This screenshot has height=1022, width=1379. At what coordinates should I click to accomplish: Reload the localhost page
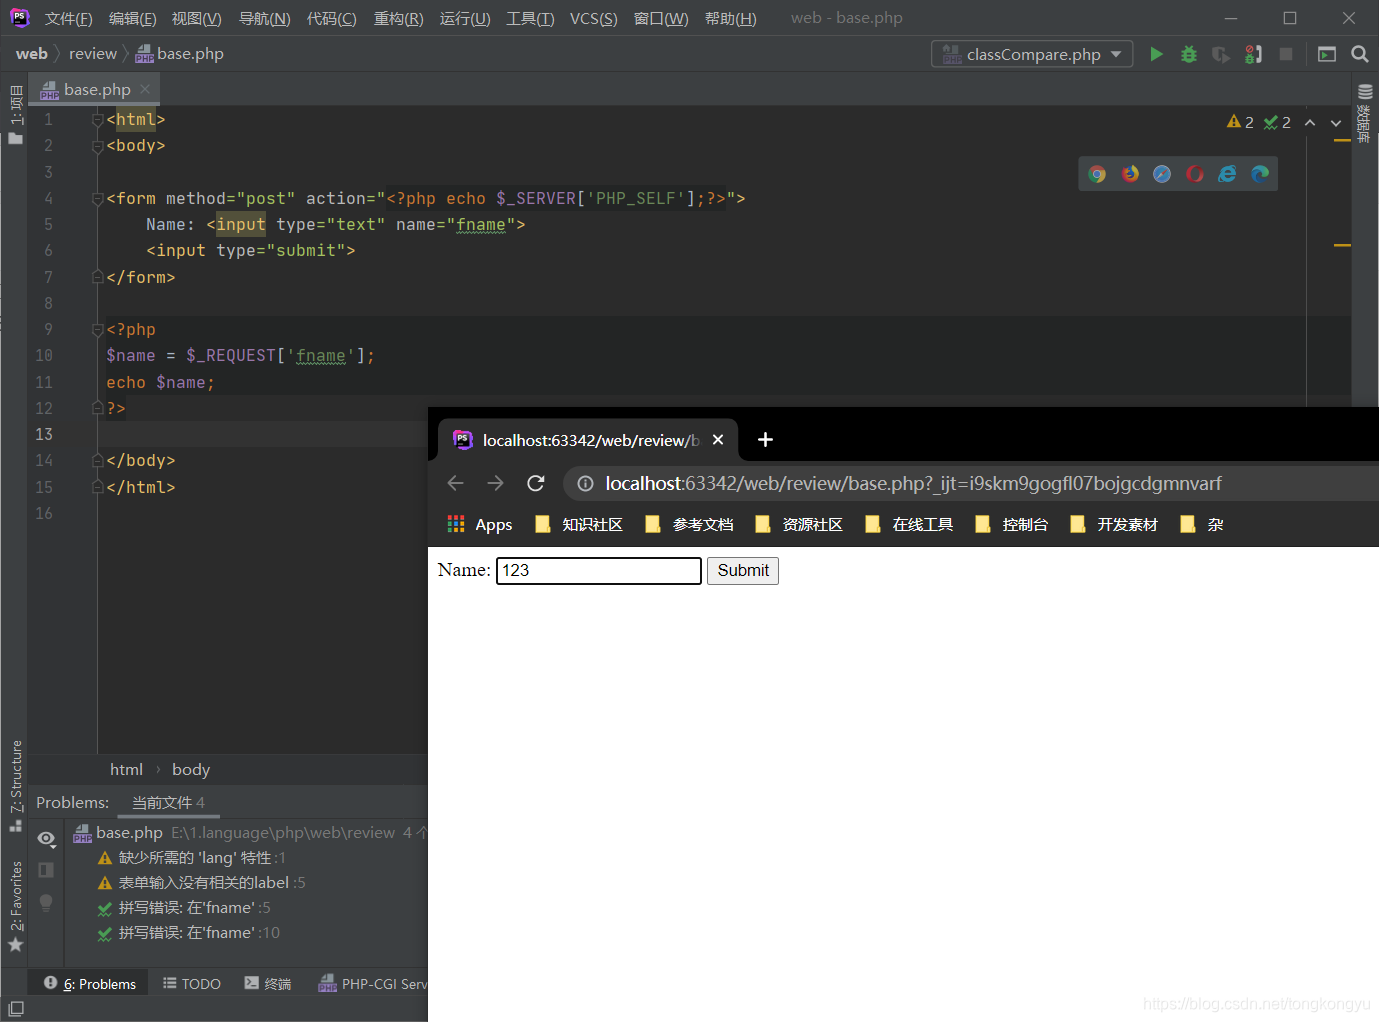(x=536, y=483)
